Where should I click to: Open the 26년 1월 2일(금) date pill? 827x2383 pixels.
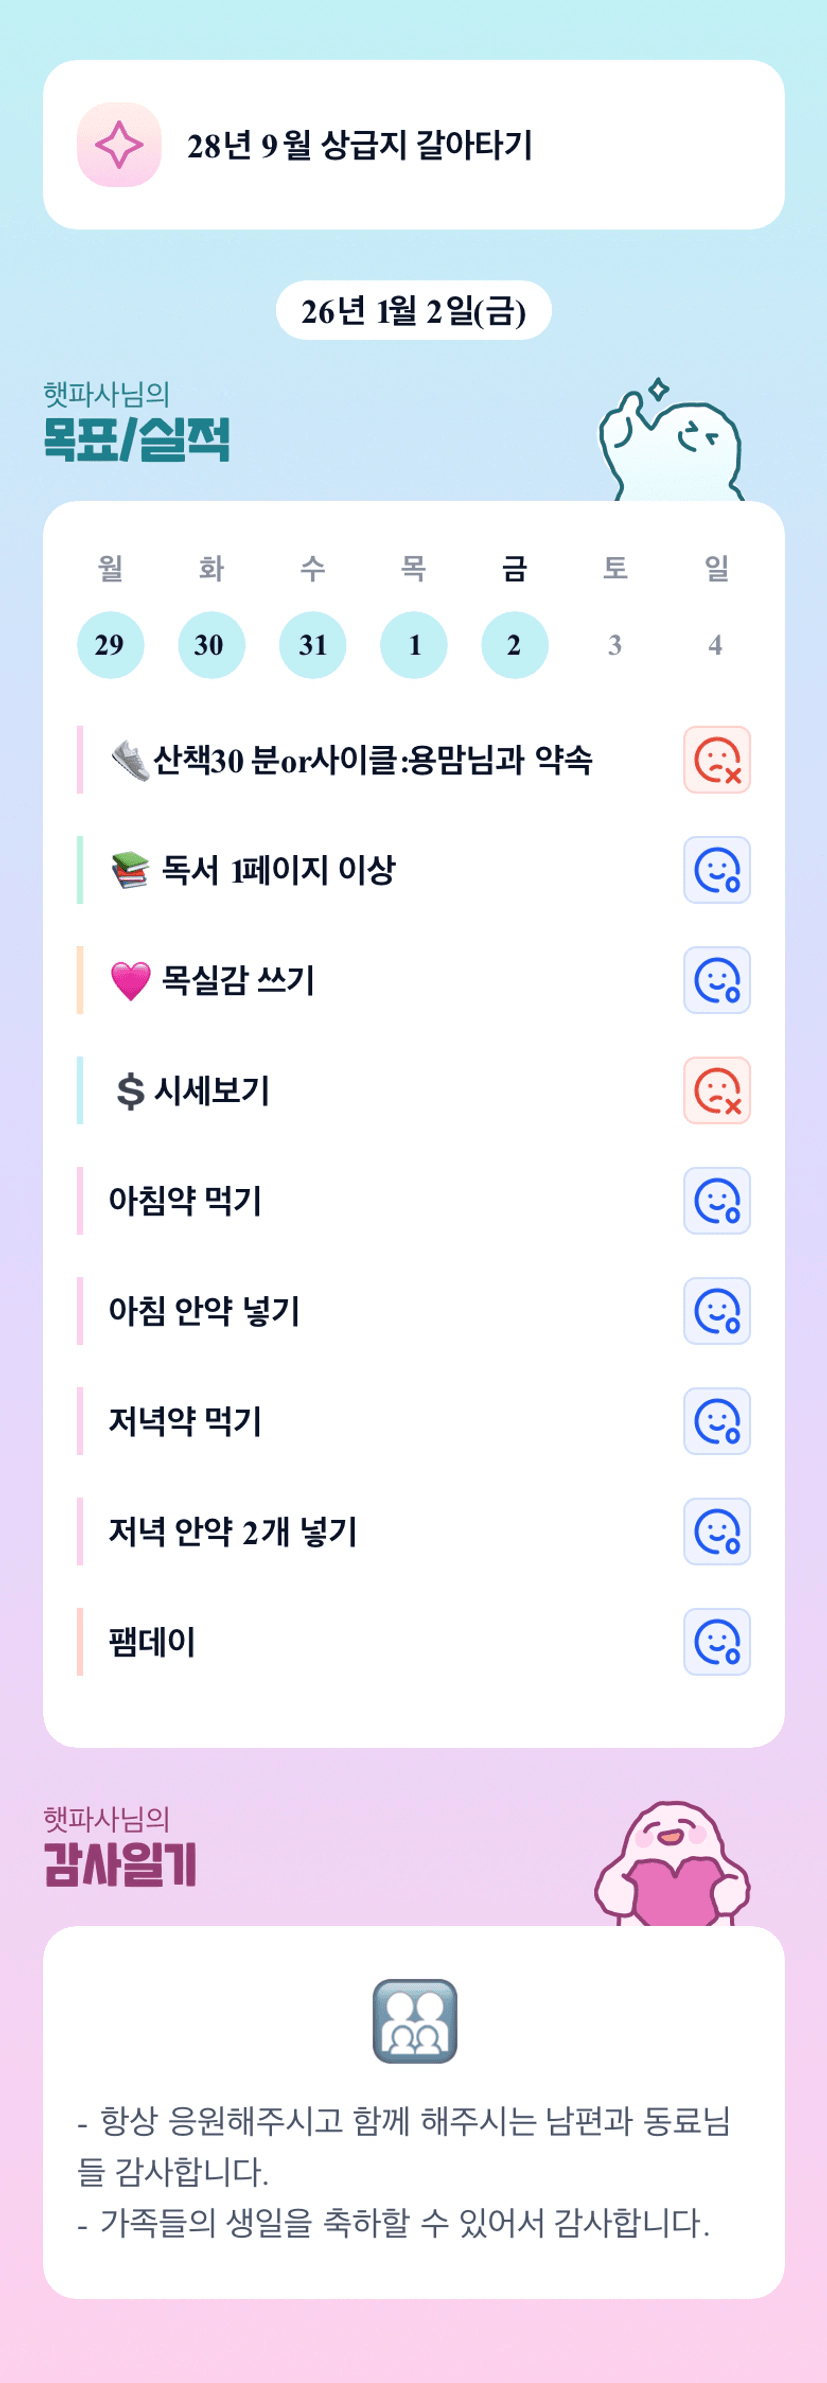pyautogui.click(x=413, y=311)
